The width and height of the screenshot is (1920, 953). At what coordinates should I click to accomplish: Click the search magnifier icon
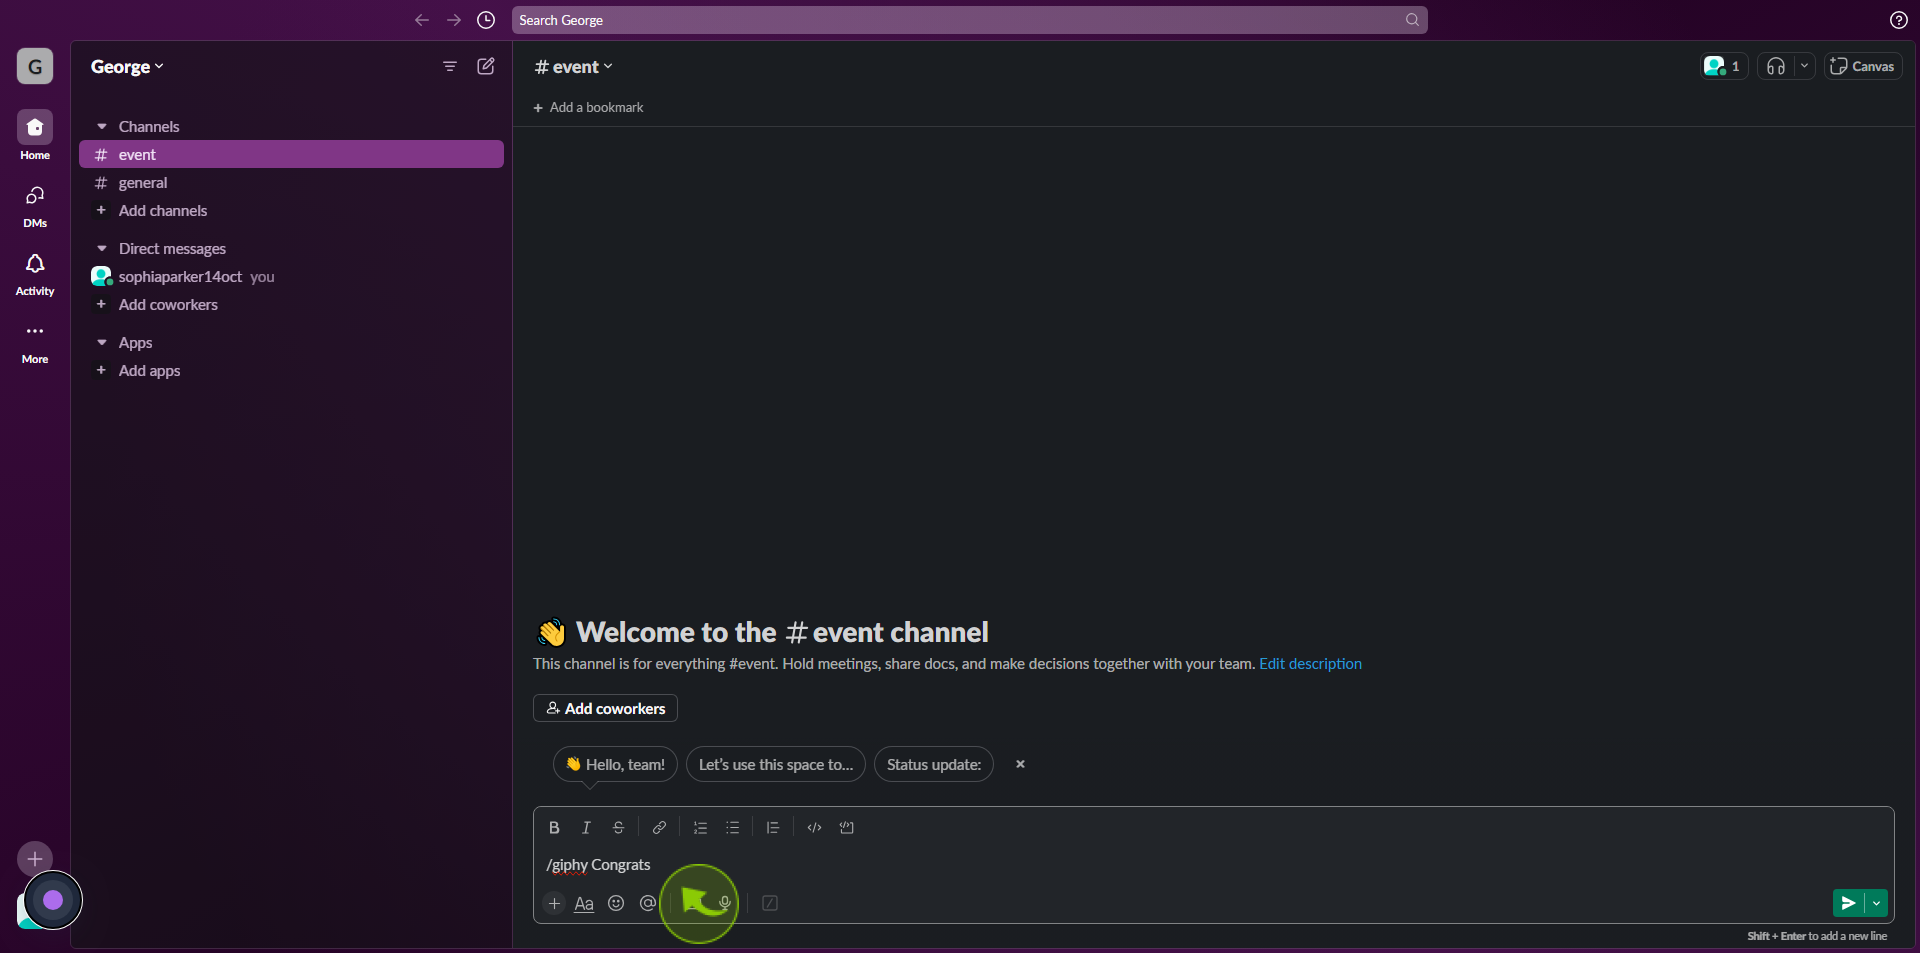pos(1412,20)
